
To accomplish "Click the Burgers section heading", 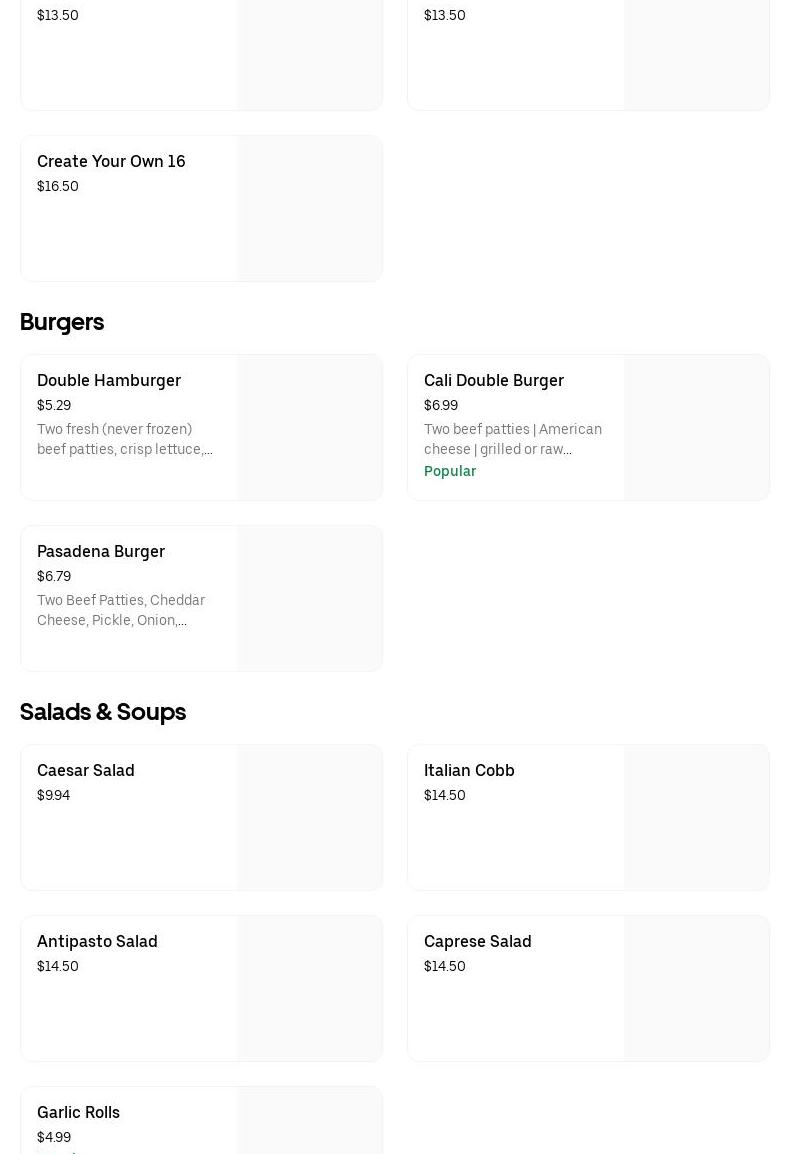I will point(62,322).
